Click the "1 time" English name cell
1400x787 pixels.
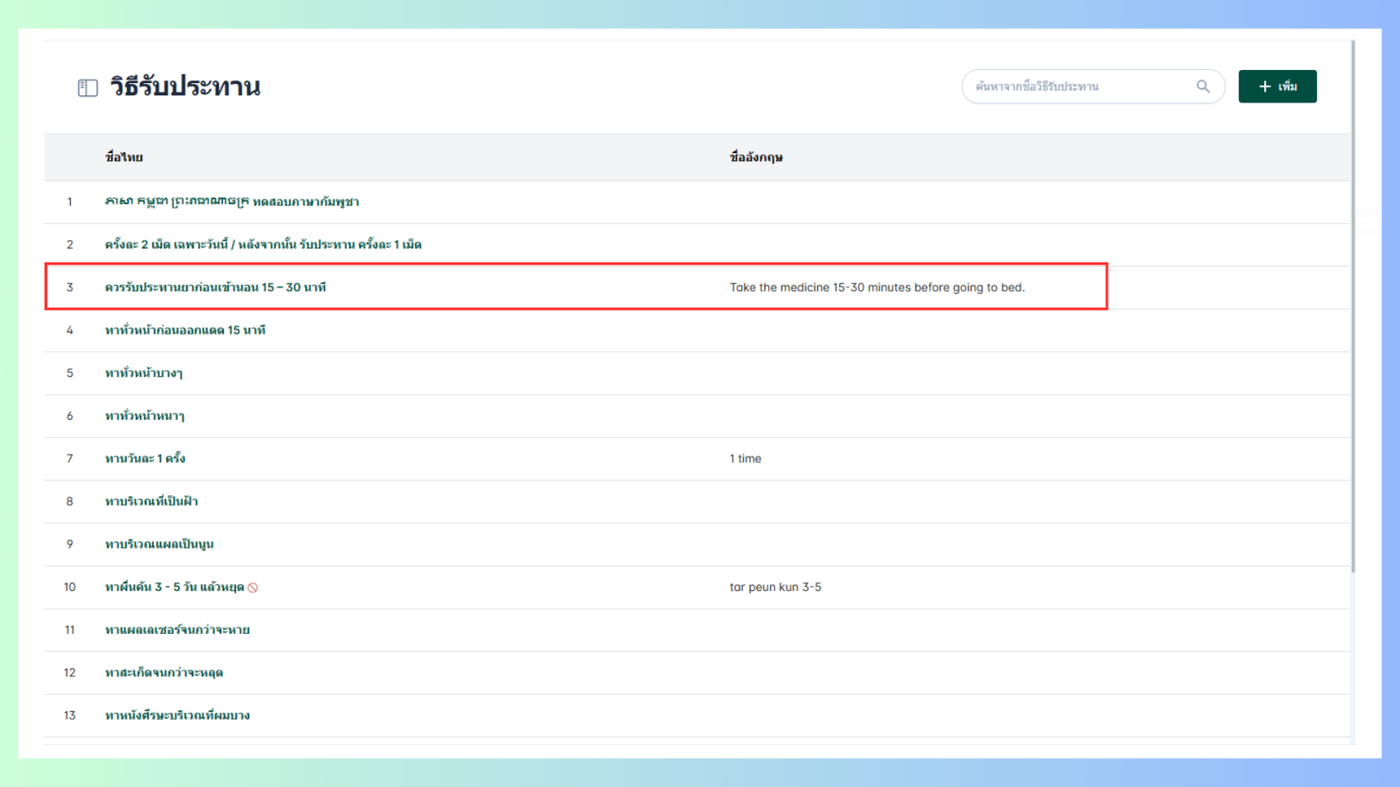[746, 459]
